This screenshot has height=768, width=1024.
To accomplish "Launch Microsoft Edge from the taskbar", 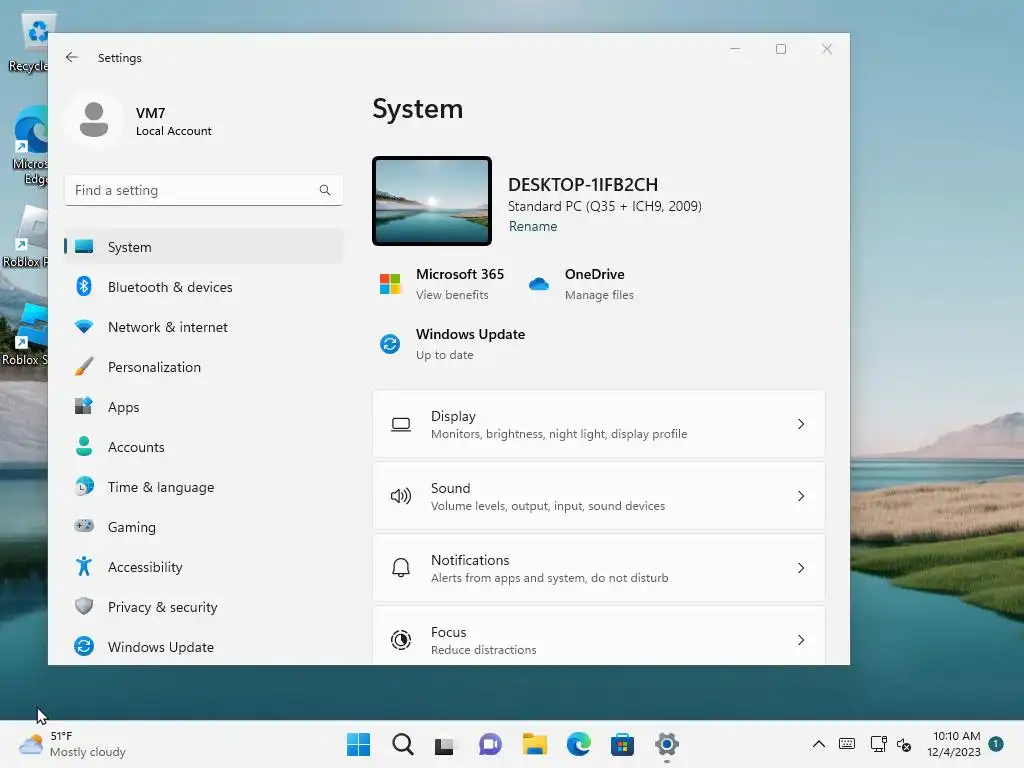I will (x=579, y=744).
